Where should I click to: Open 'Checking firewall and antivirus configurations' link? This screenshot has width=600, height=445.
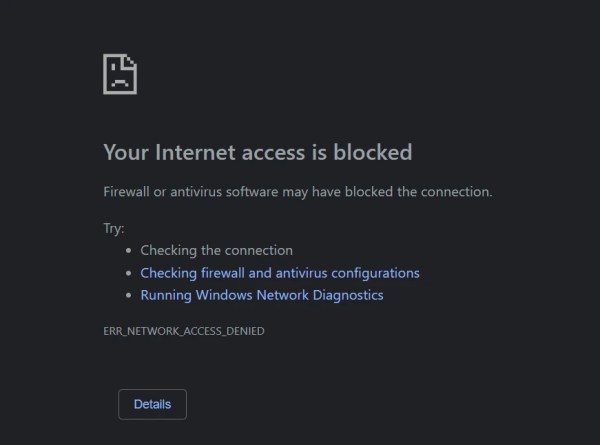pos(280,273)
